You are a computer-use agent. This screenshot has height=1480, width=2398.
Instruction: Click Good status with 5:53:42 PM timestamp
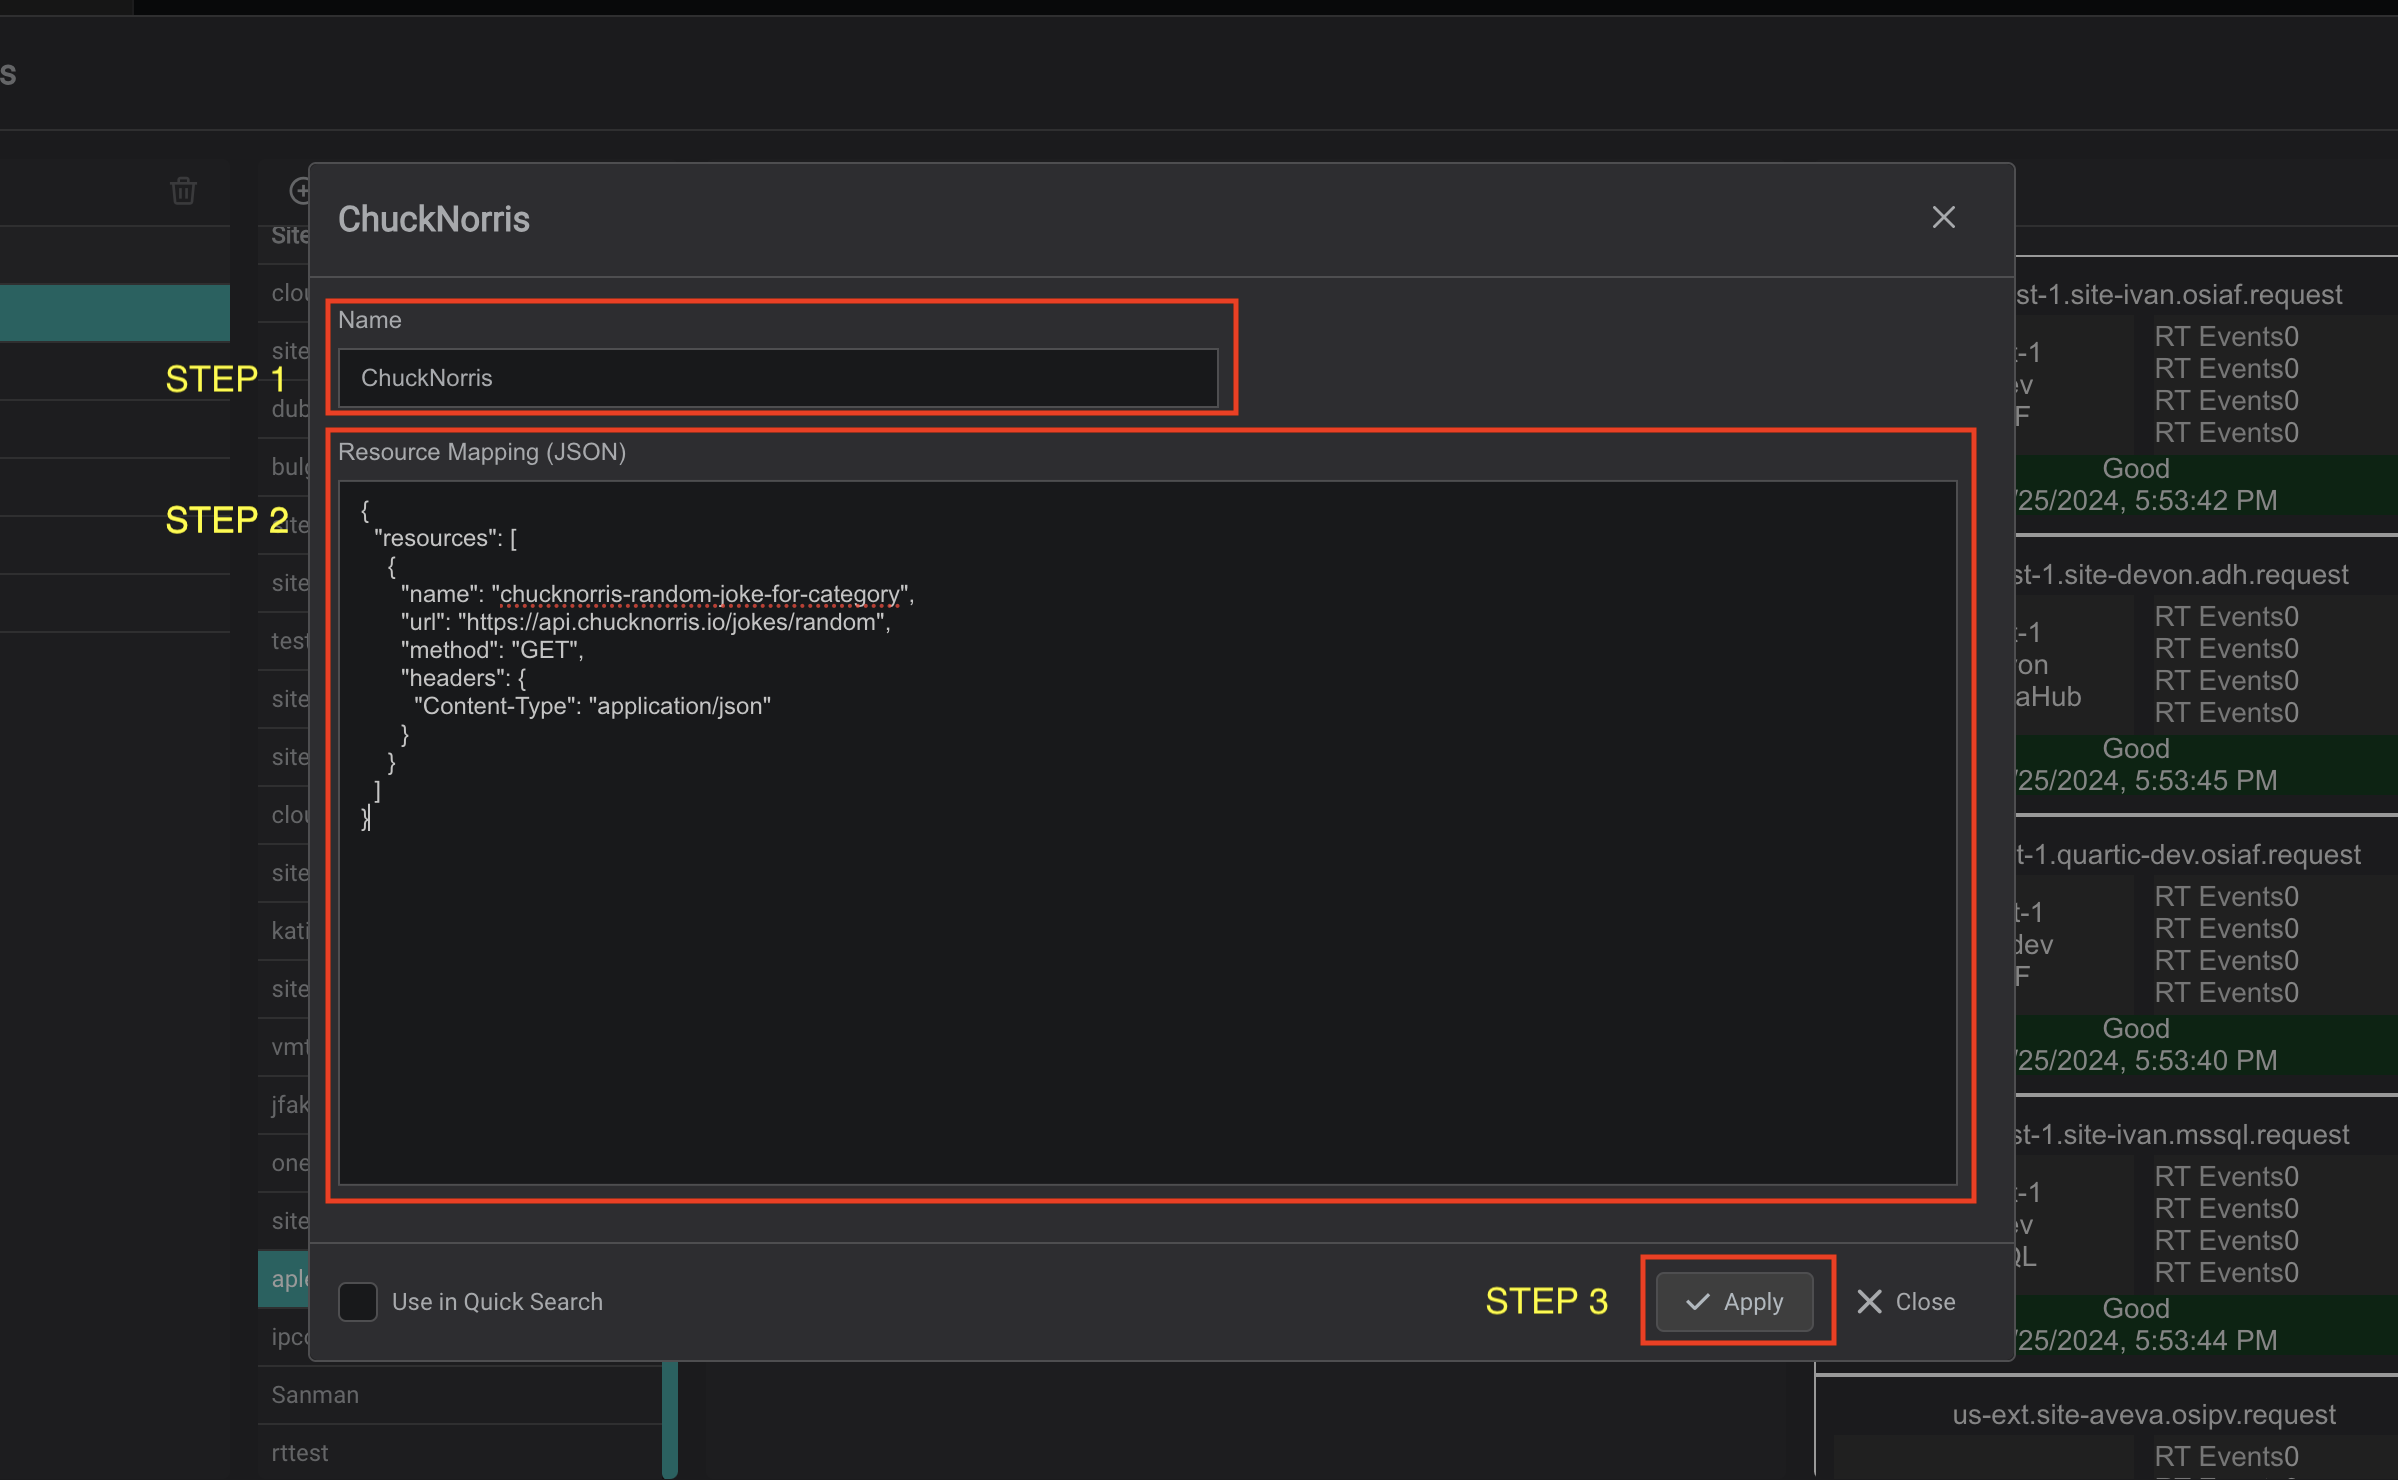[x=2206, y=484]
